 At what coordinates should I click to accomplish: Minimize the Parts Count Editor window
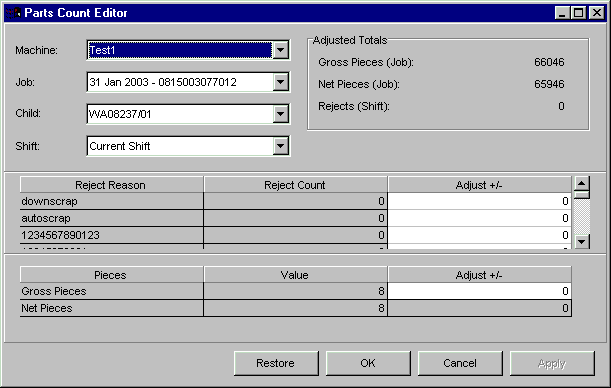click(x=562, y=13)
